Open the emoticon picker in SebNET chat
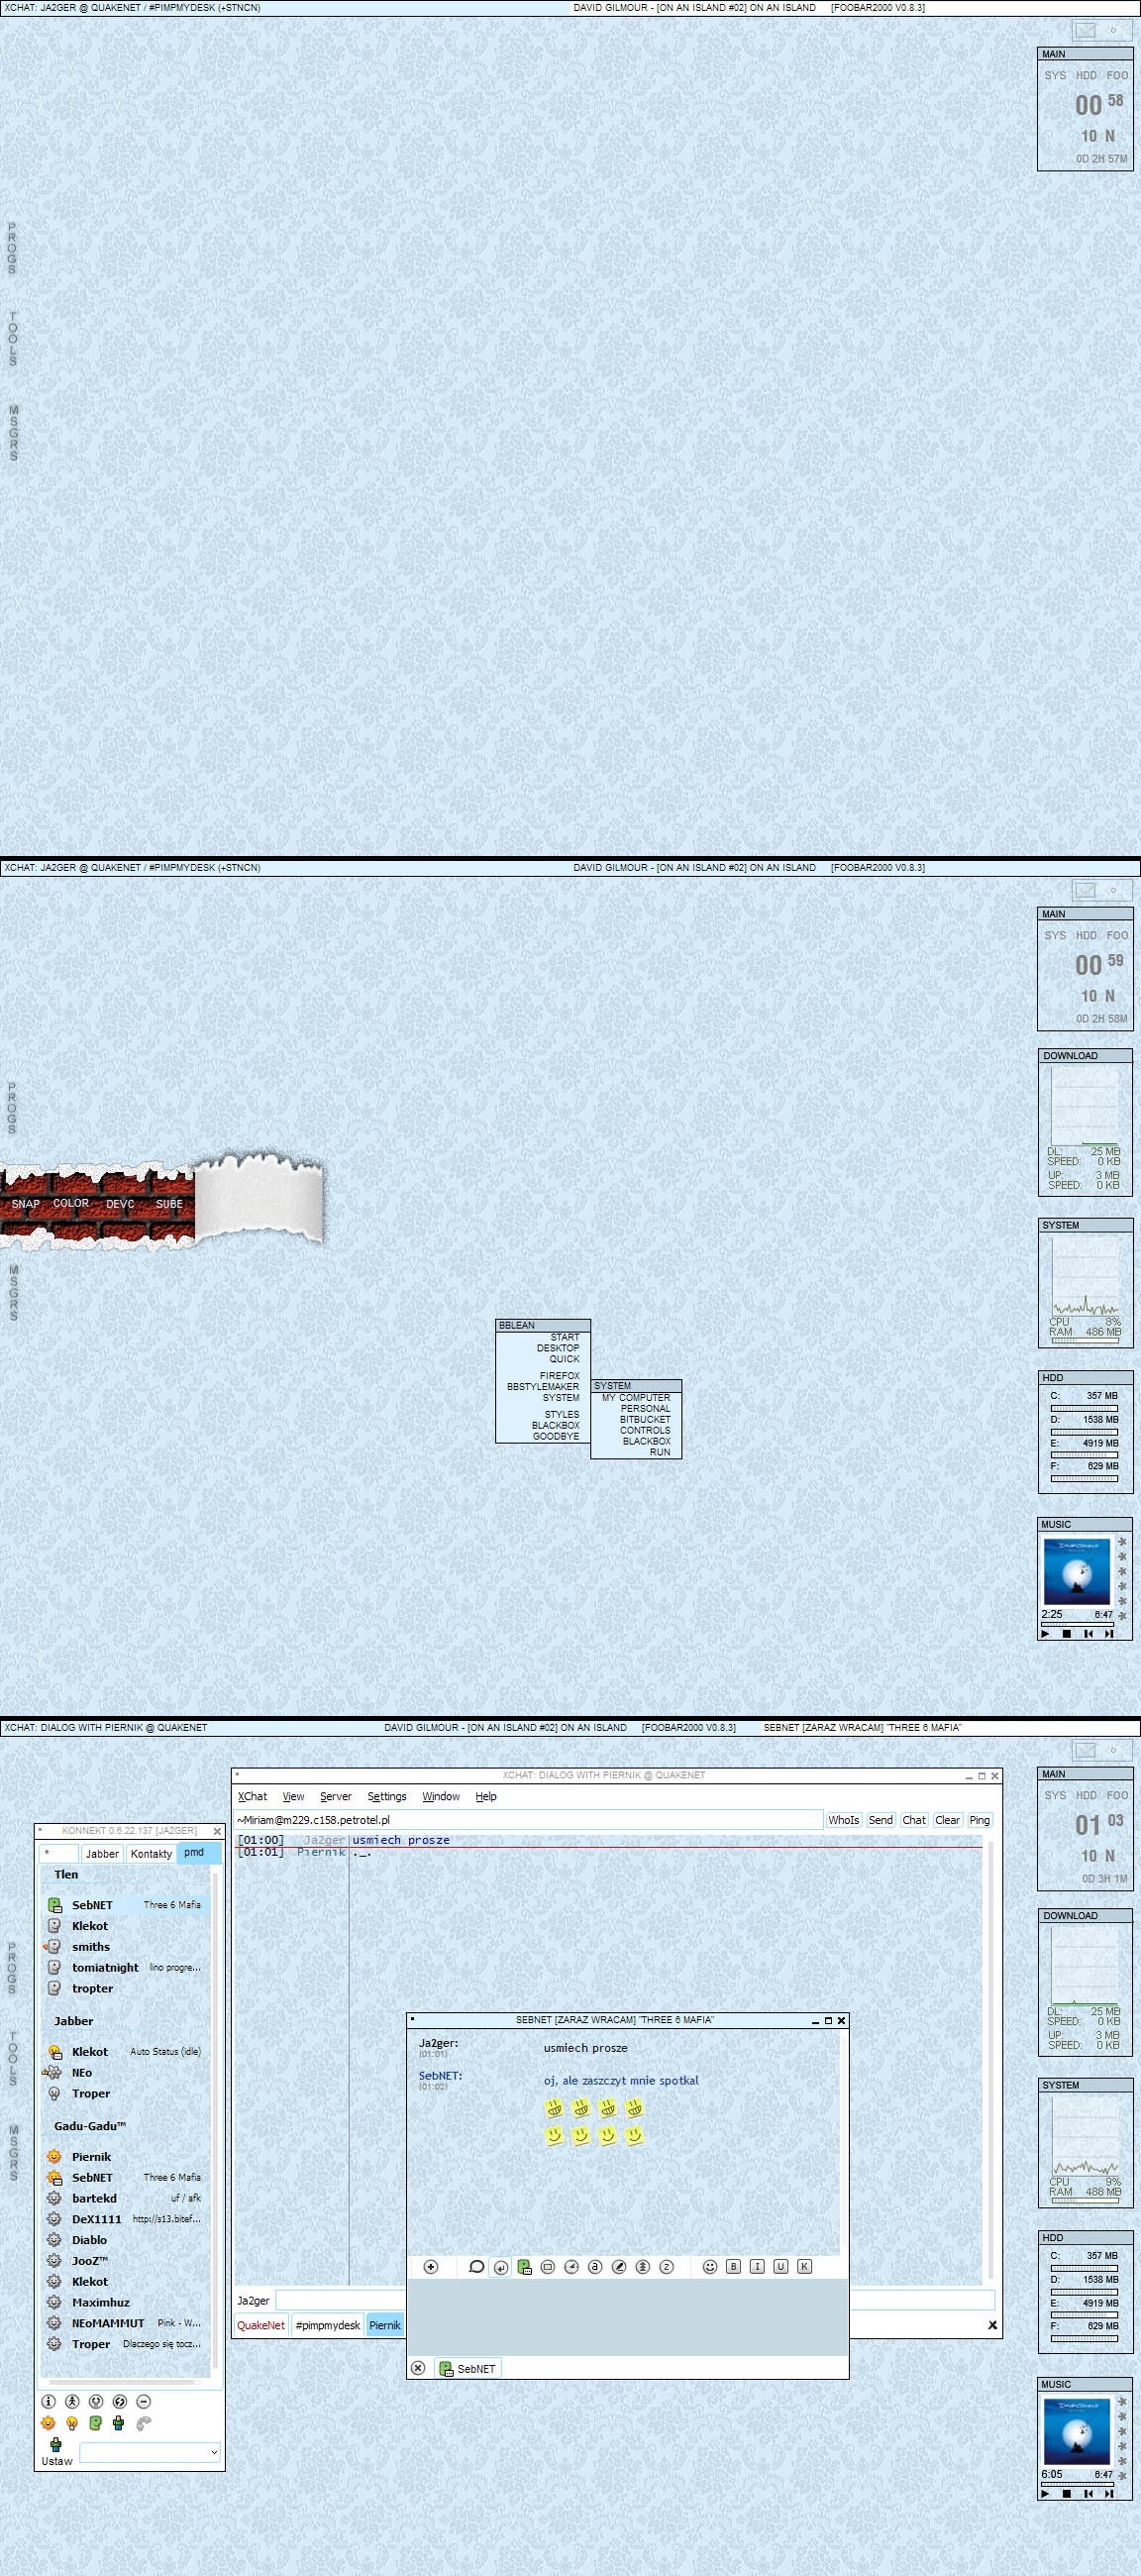Image resolution: width=1141 pixels, height=2576 pixels. (x=709, y=2267)
